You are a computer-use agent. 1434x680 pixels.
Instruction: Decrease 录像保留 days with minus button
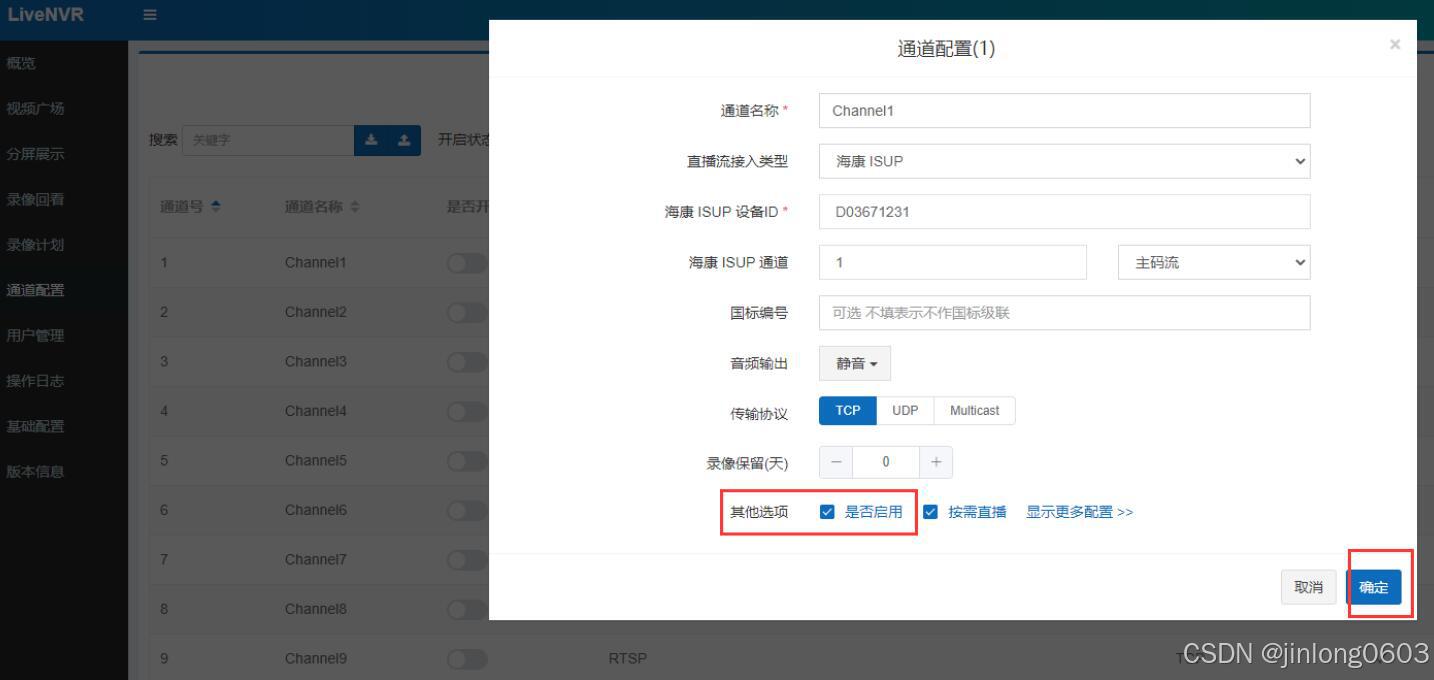pyautogui.click(x=836, y=462)
